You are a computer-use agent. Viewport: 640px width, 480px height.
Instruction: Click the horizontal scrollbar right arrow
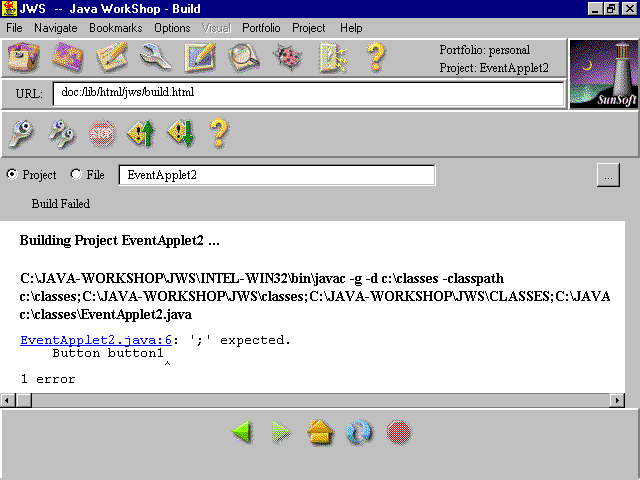click(x=617, y=401)
